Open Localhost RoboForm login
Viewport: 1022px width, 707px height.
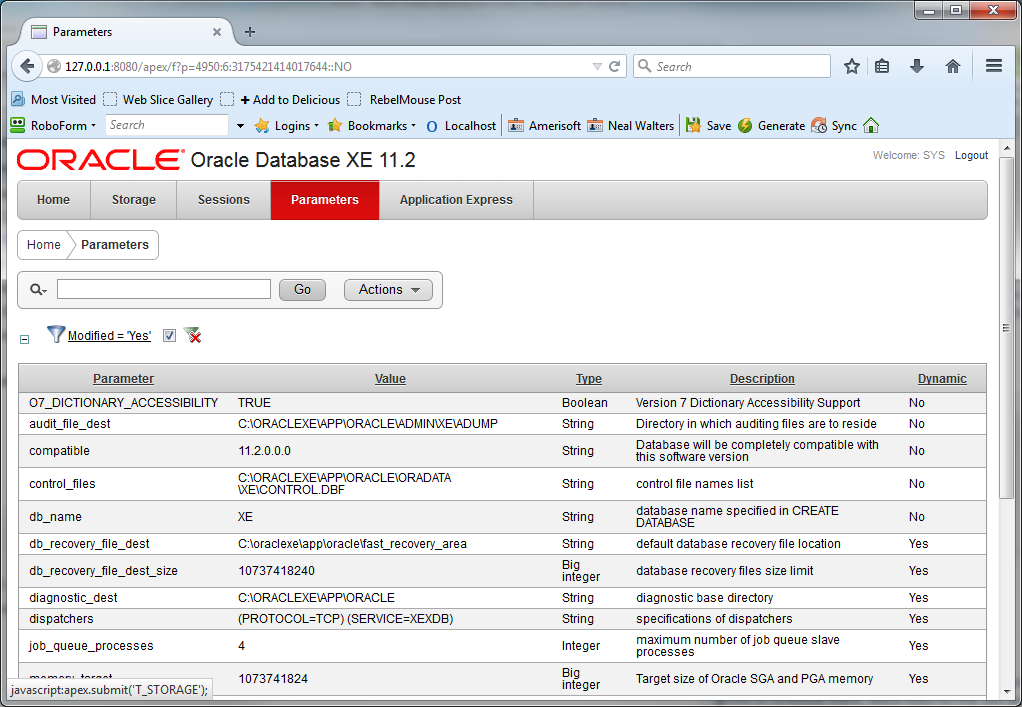(x=461, y=126)
